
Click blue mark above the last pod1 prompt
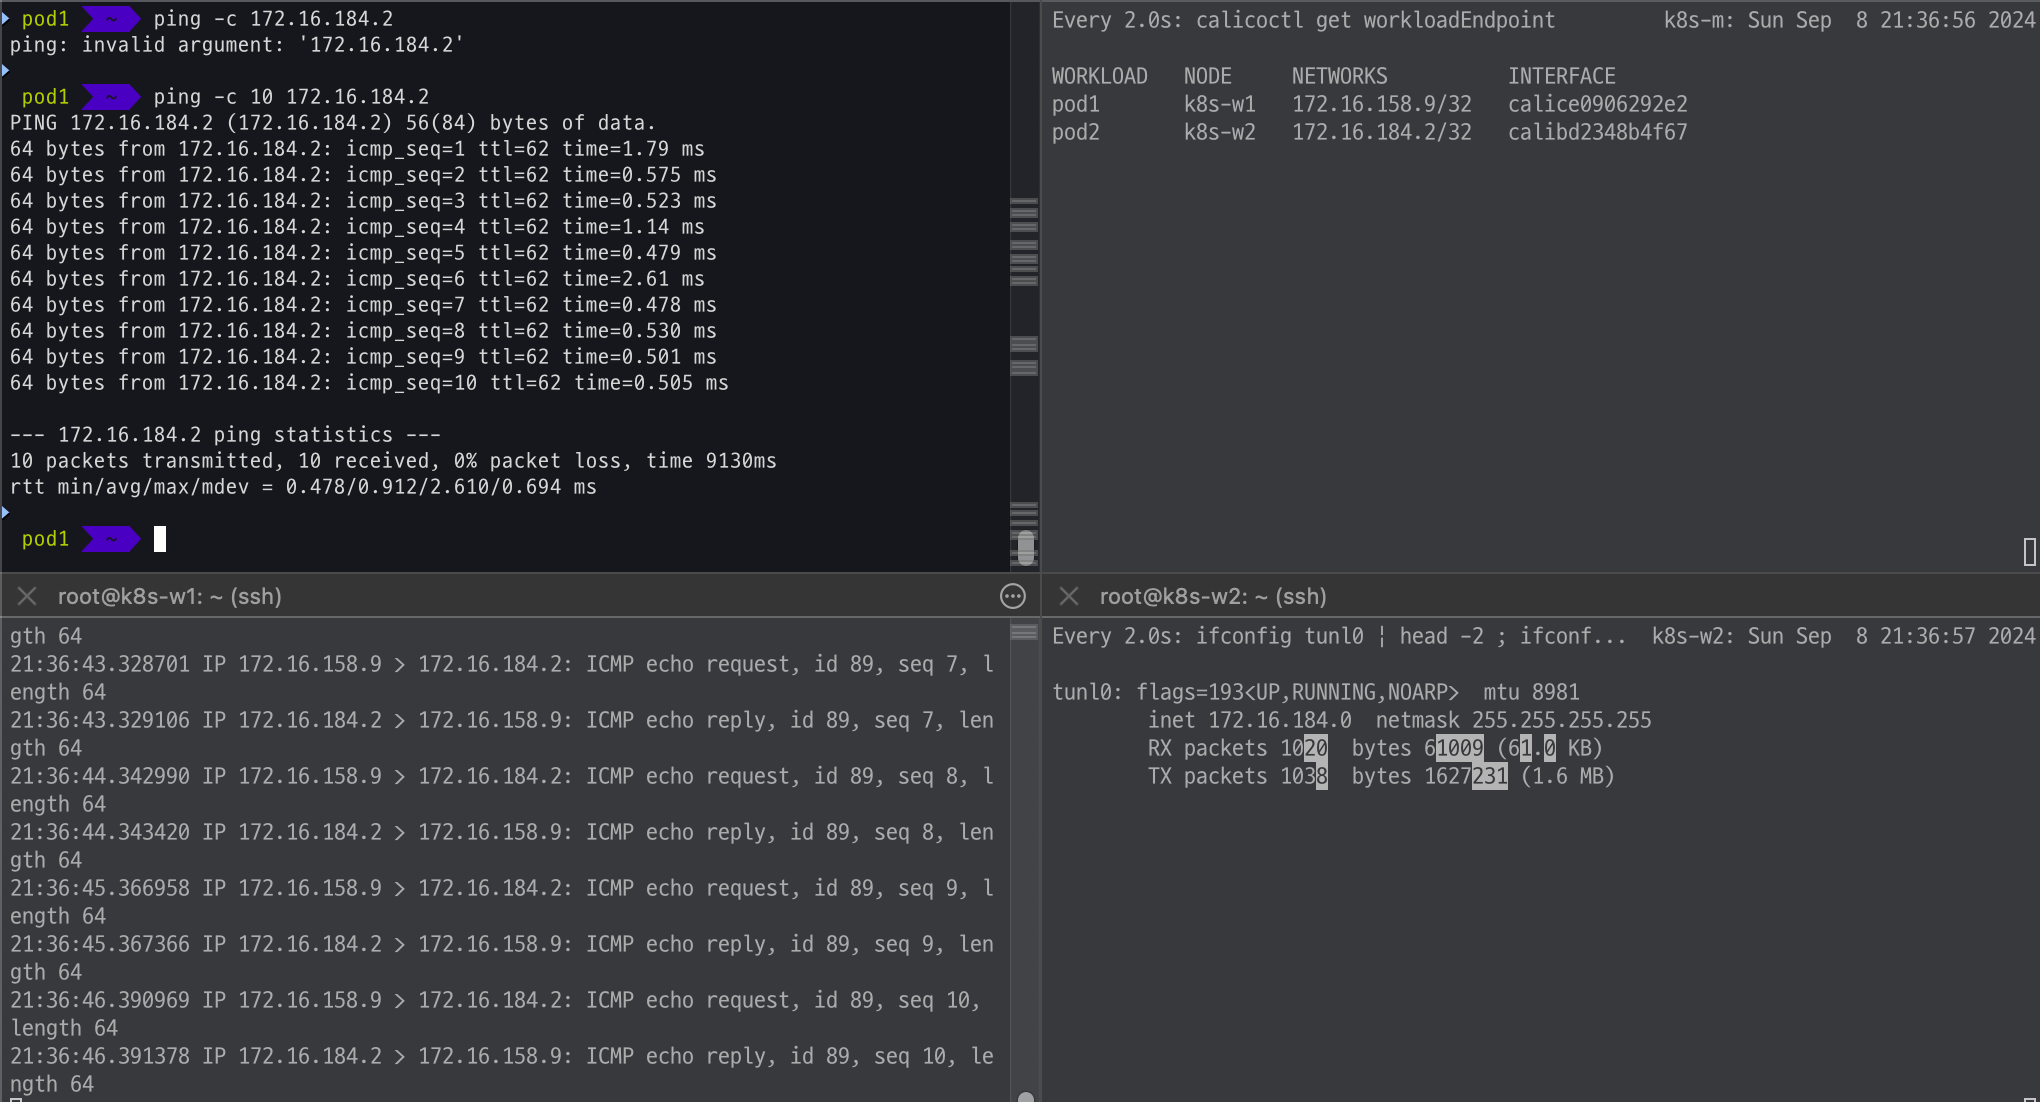(x=5, y=512)
